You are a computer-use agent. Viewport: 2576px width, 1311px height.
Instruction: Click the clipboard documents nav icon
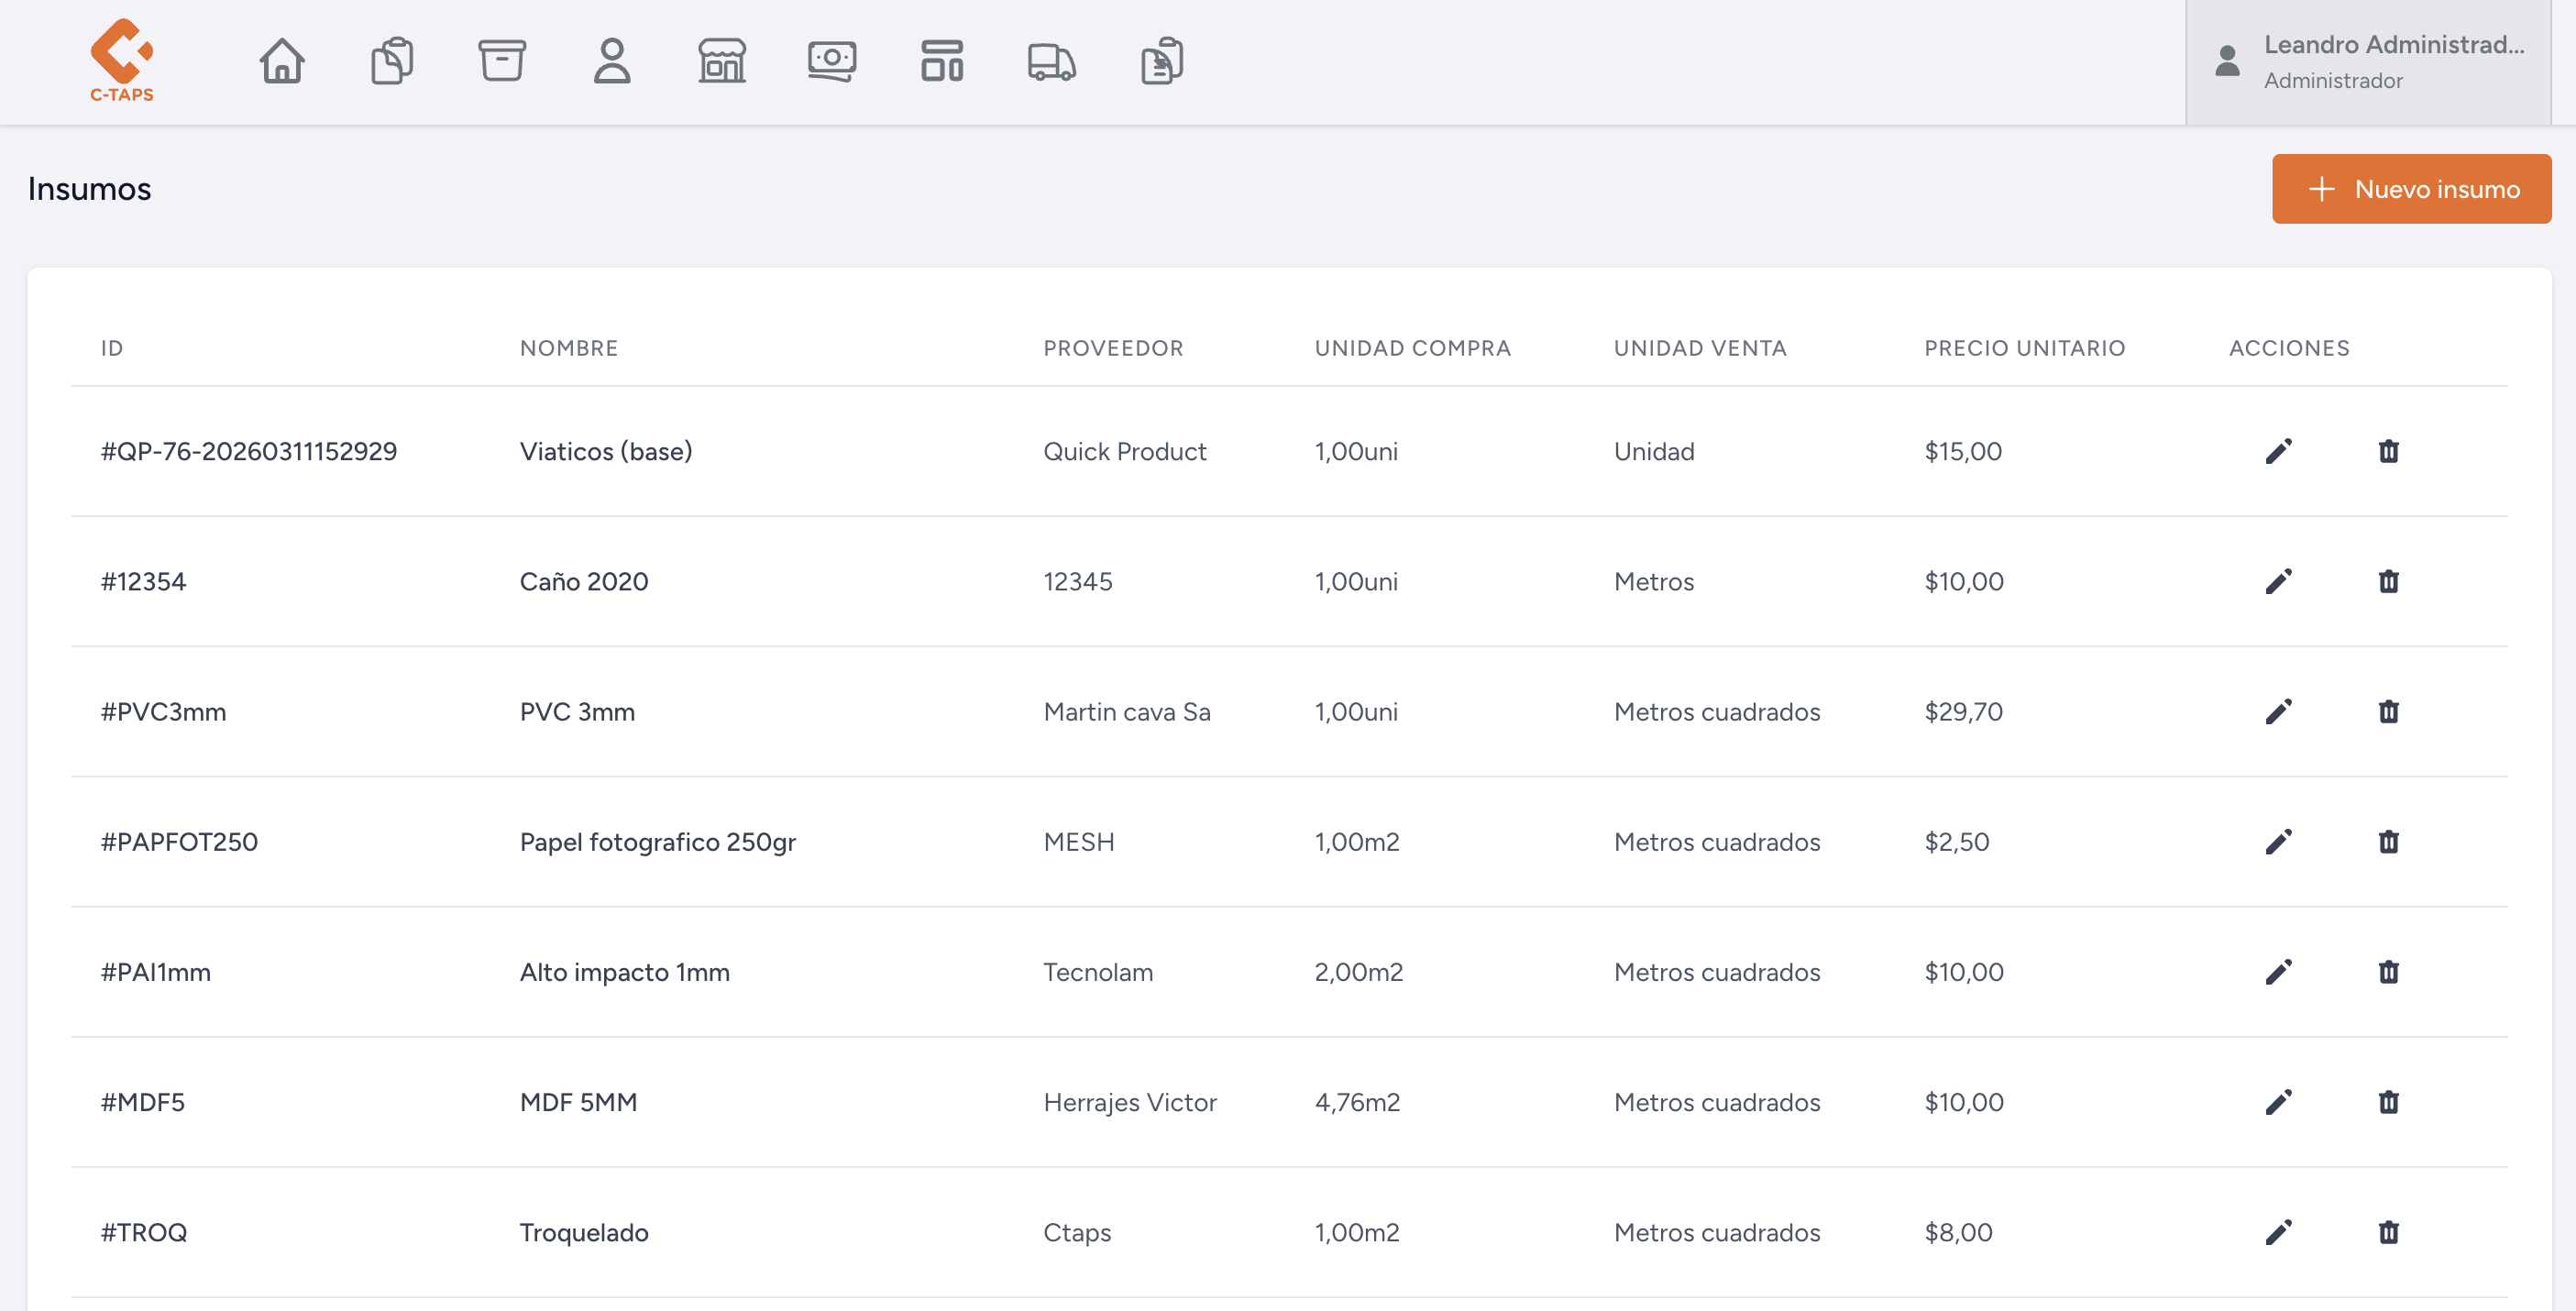[392, 61]
